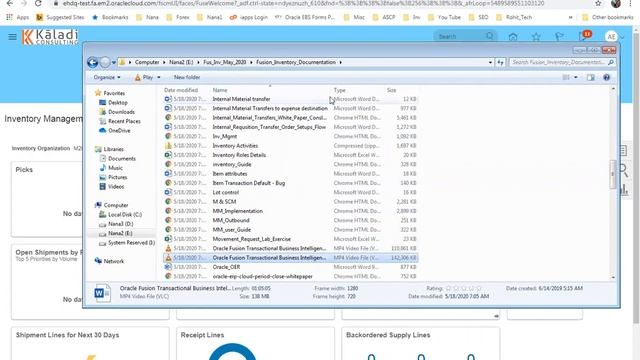This screenshot has height=360, width=640.
Task: Click Nana2 (E:) in breadcrumb path
Action: click(181, 62)
